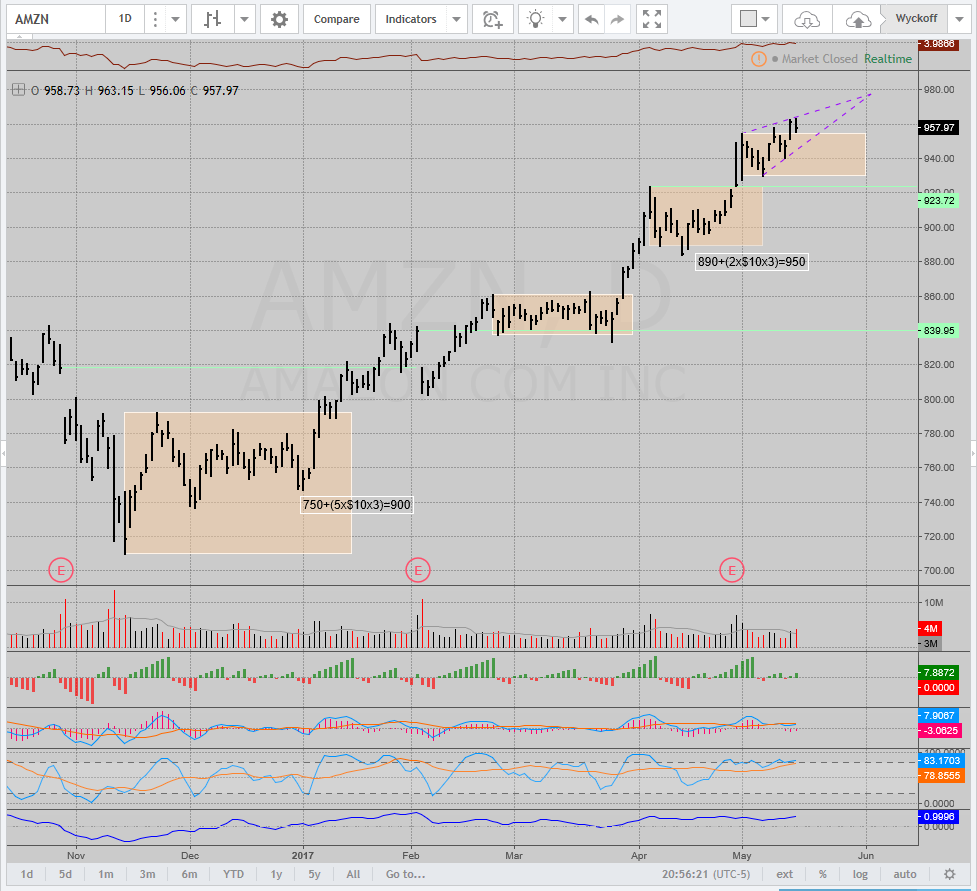Toggle auto scale on price axis
This screenshot has height=891, width=977.
(x=904, y=874)
